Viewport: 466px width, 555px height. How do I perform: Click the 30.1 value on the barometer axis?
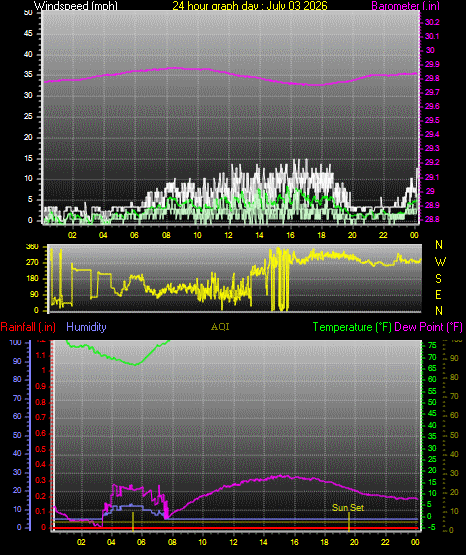432,36
